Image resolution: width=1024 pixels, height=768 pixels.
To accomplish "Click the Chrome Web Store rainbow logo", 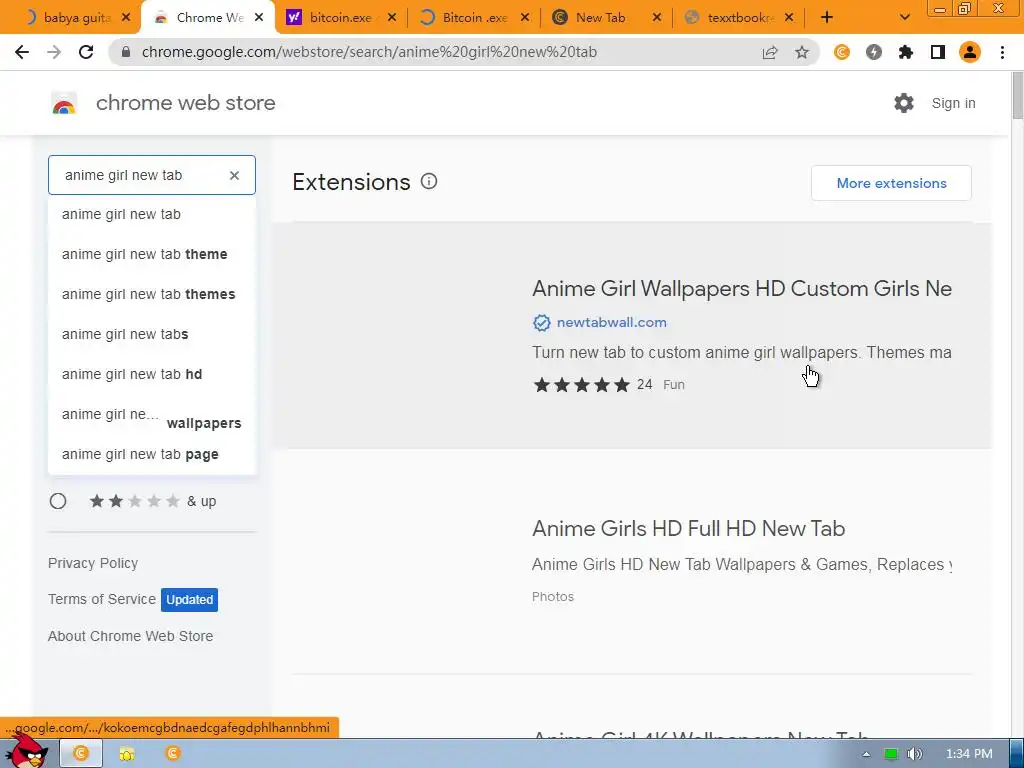I will tap(64, 103).
